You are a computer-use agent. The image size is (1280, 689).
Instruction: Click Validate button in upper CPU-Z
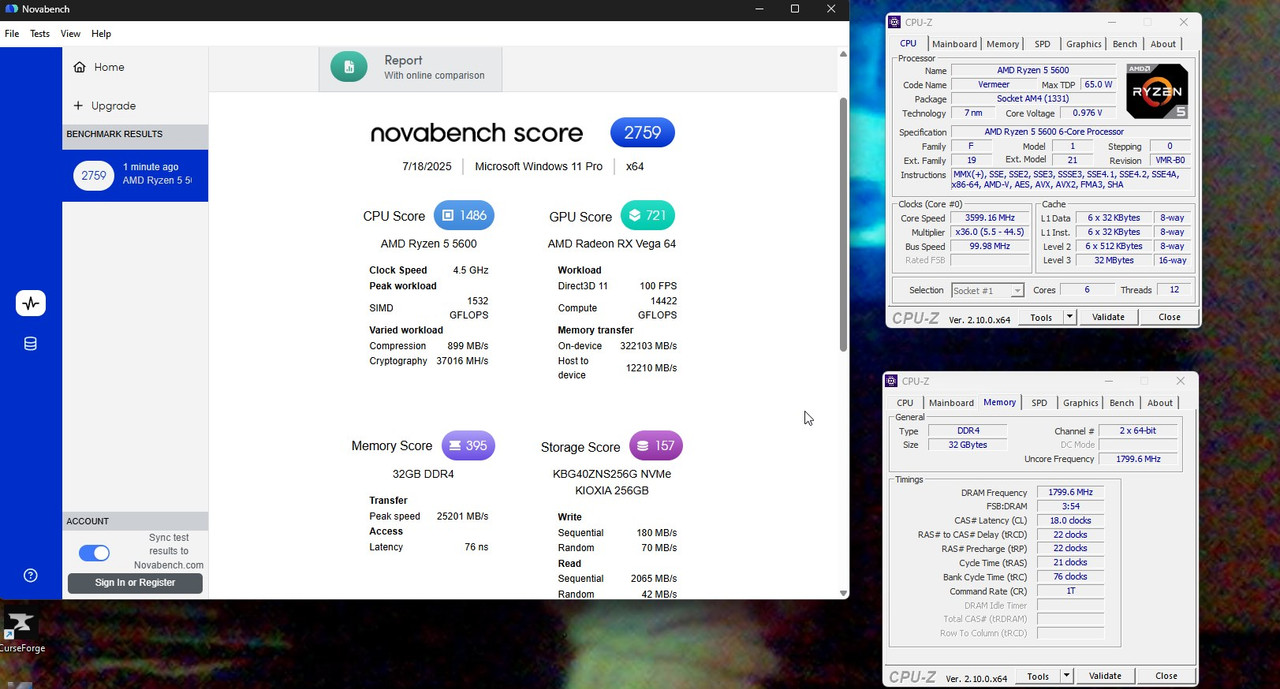1108,317
